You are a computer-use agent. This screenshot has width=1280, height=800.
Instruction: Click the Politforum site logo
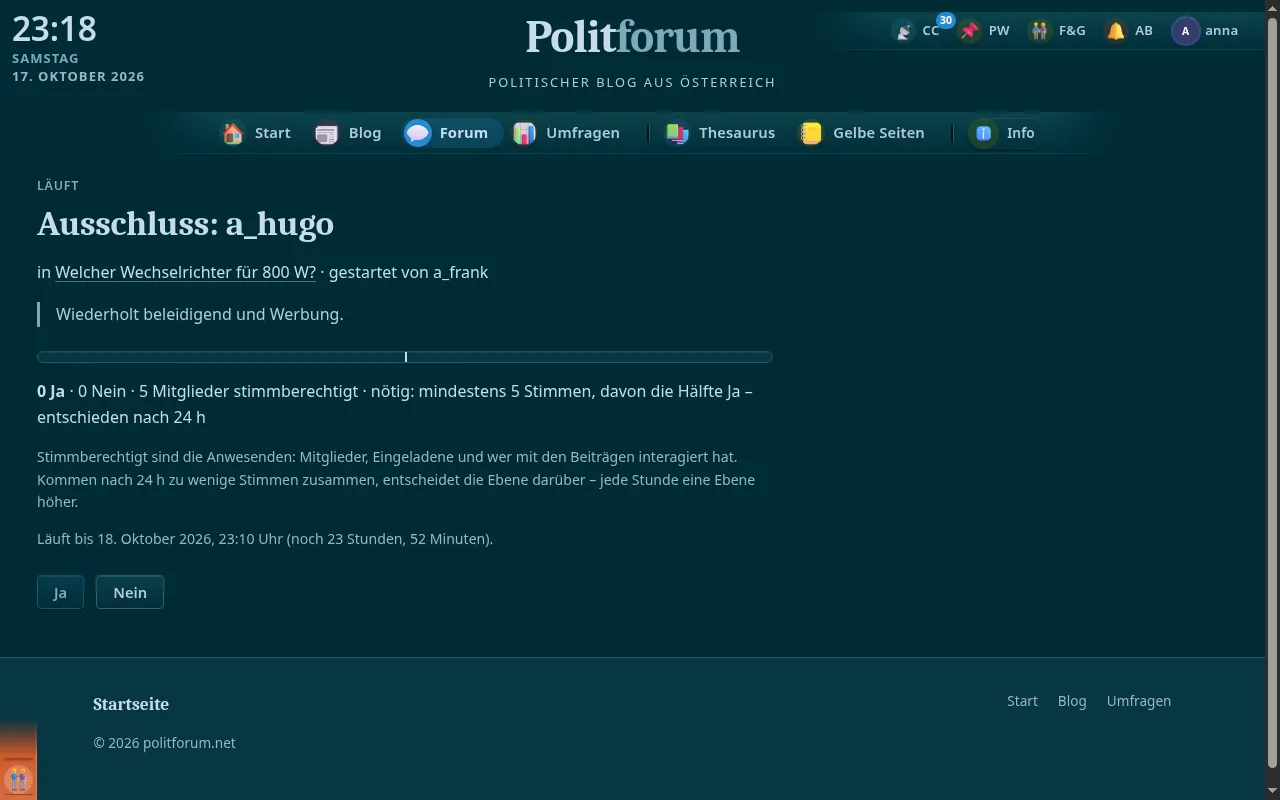pyautogui.click(x=632, y=37)
